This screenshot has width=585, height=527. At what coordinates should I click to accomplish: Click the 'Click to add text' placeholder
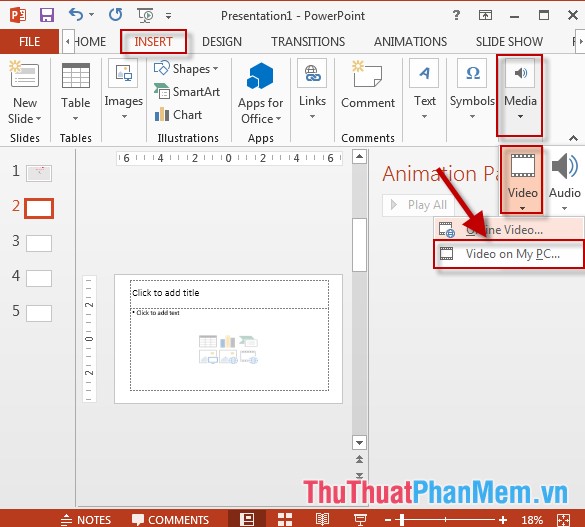click(229, 349)
